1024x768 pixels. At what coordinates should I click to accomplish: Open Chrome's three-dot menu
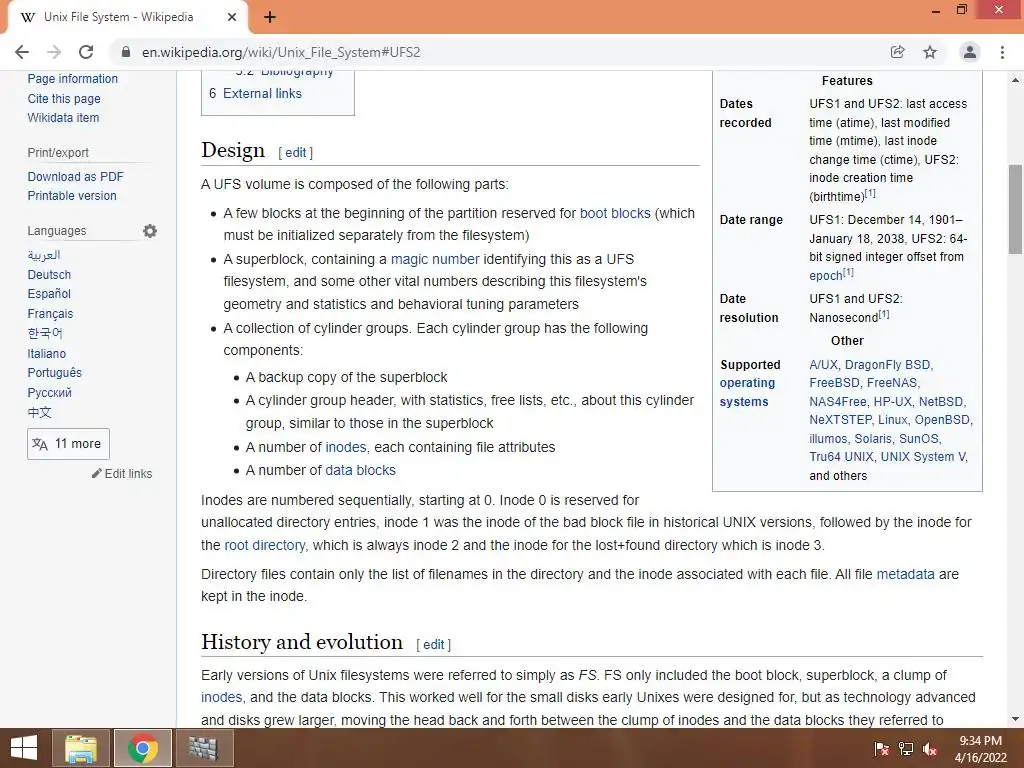pos(1002,52)
